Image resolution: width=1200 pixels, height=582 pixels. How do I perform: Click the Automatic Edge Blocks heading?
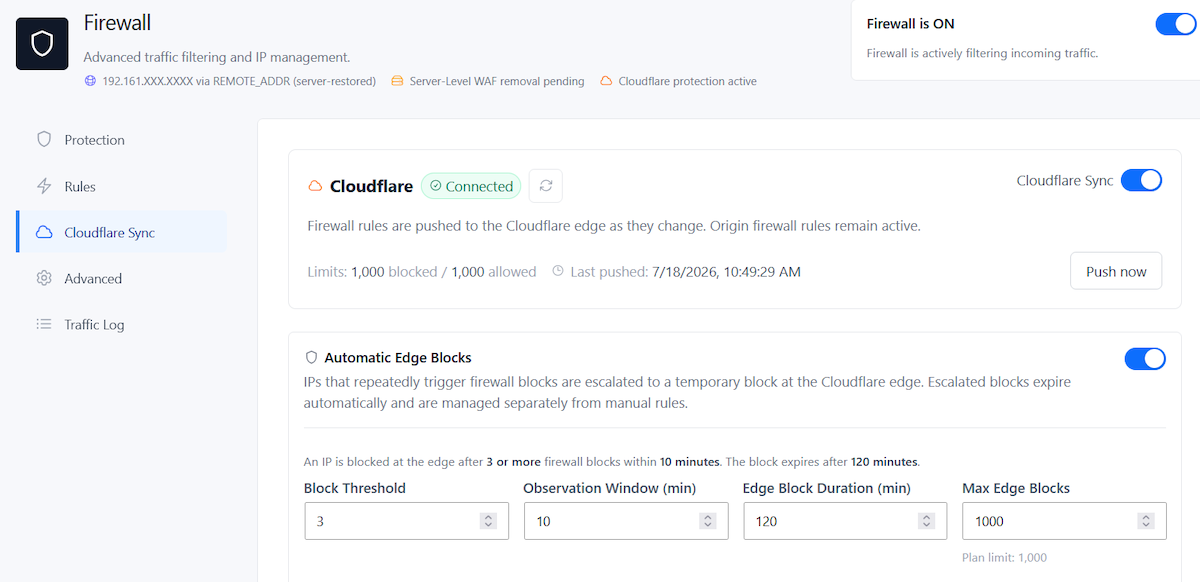click(x=398, y=357)
